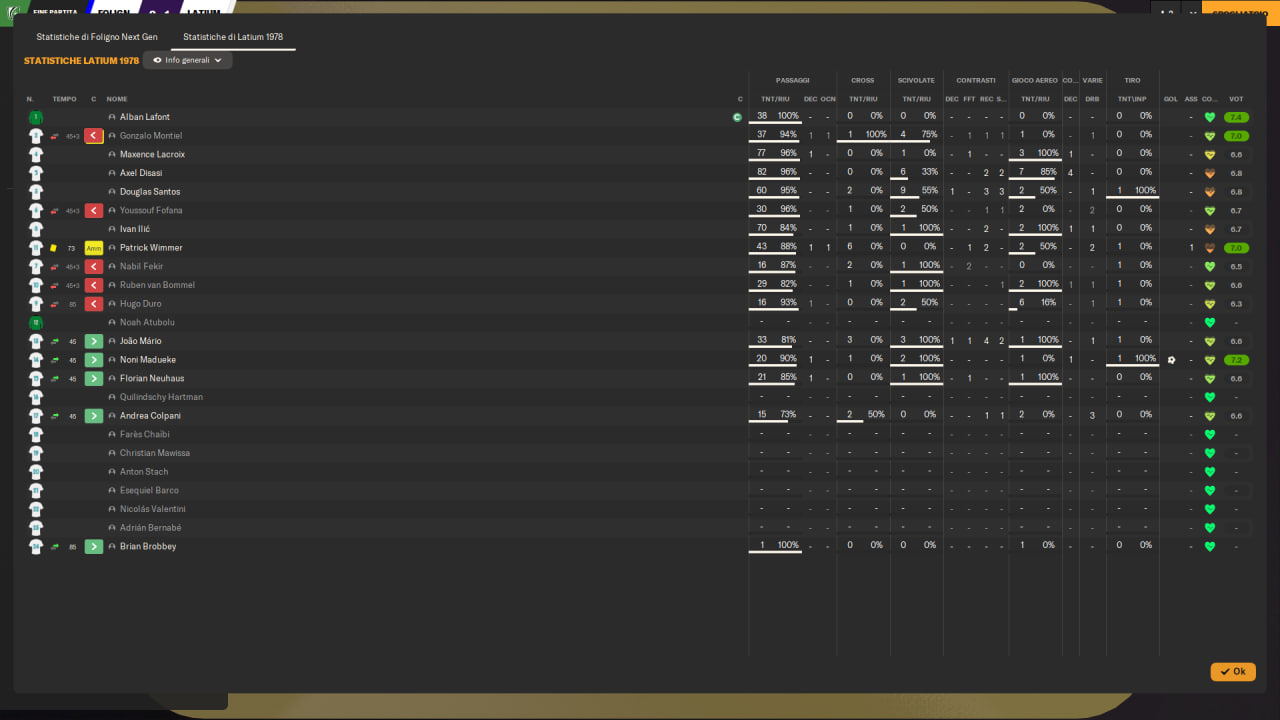This screenshot has width=1280, height=720.
Task: Sort by the VOT rating column header
Action: (1237, 99)
